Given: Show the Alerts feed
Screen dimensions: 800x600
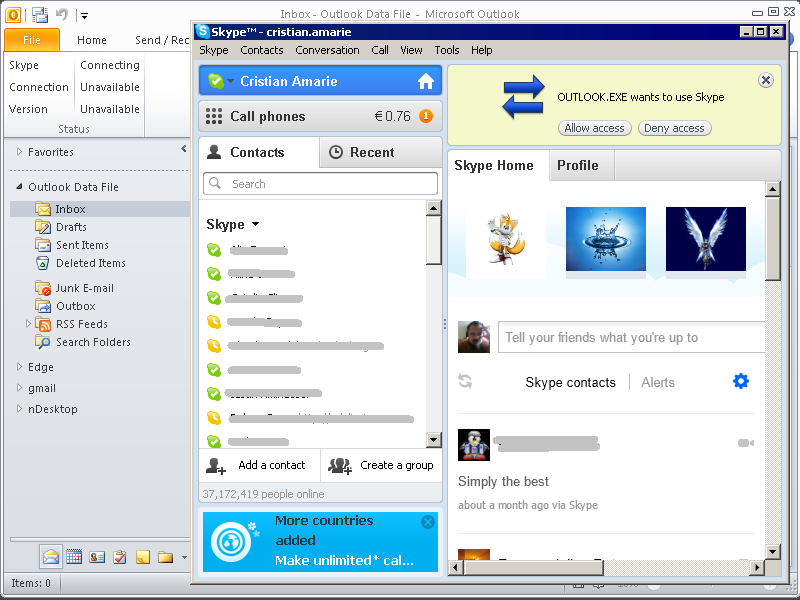Looking at the screenshot, I should tap(658, 382).
